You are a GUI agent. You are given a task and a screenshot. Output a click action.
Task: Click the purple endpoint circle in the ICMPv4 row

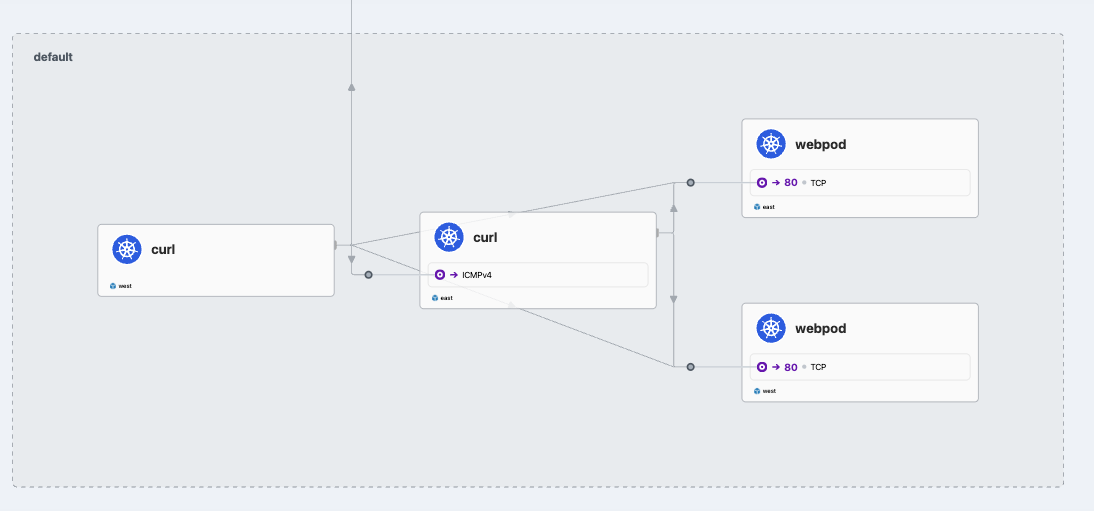pyautogui.click(x=440, y=275)
